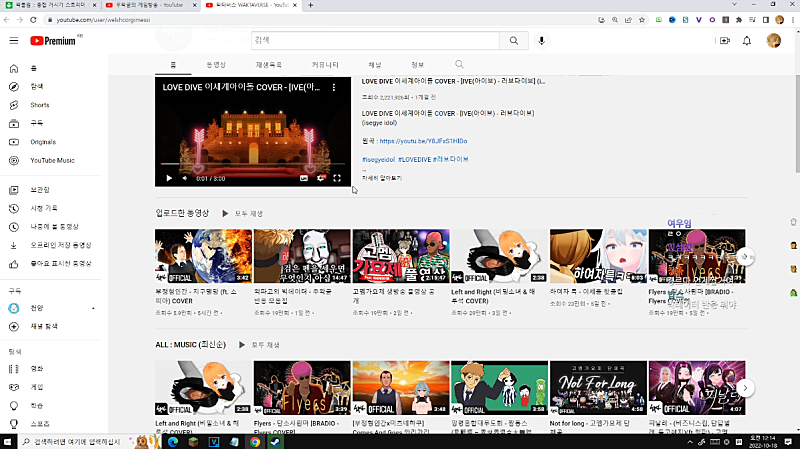
Task: Open featured video three-dot menu
Action: (x=334, y=87)
